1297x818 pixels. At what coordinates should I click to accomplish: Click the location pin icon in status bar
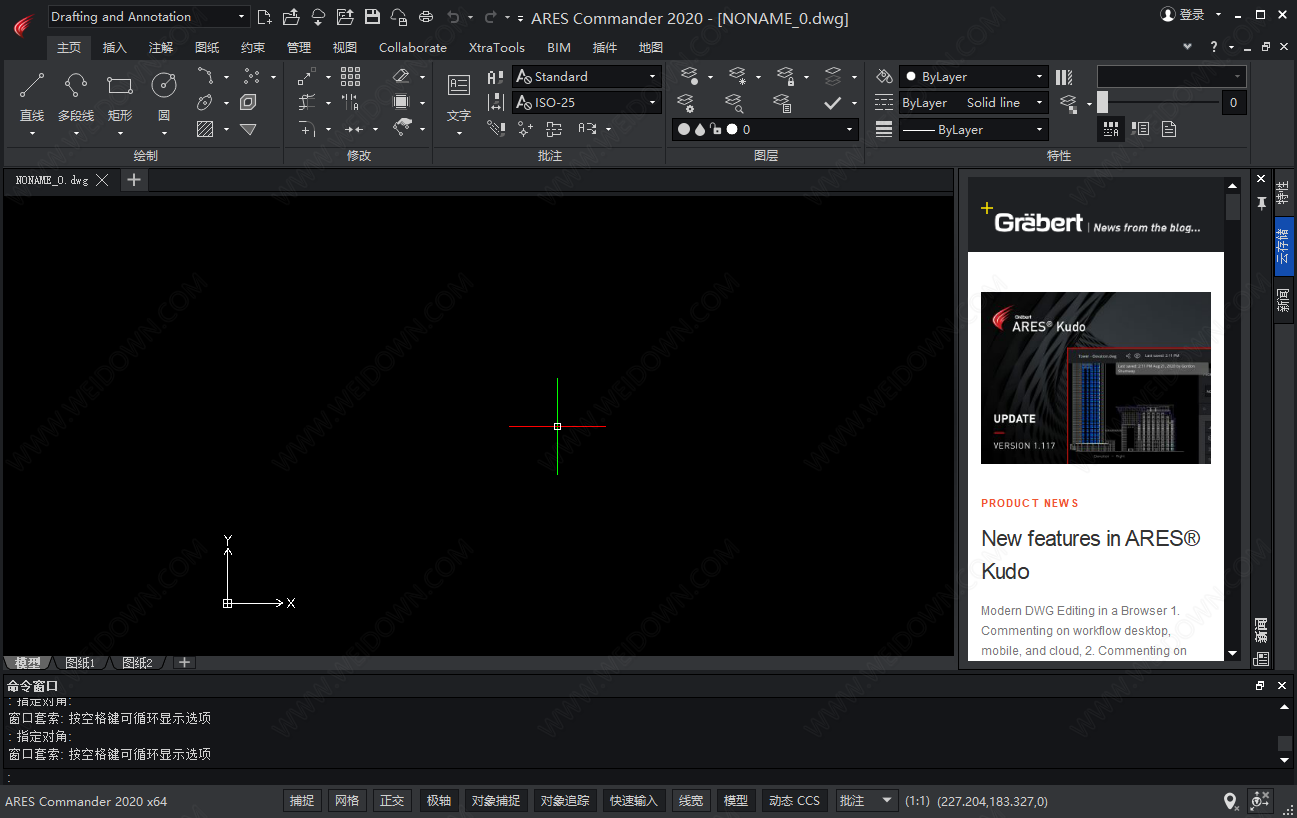coord(1231,801)
